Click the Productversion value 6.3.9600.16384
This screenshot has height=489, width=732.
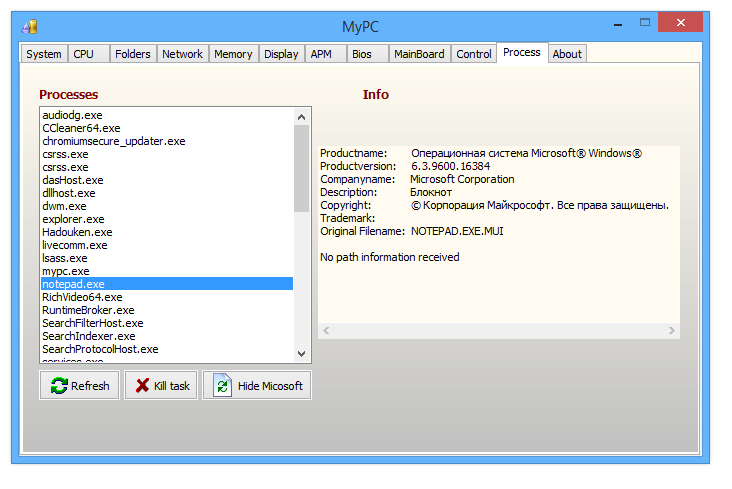pos(450,166)
